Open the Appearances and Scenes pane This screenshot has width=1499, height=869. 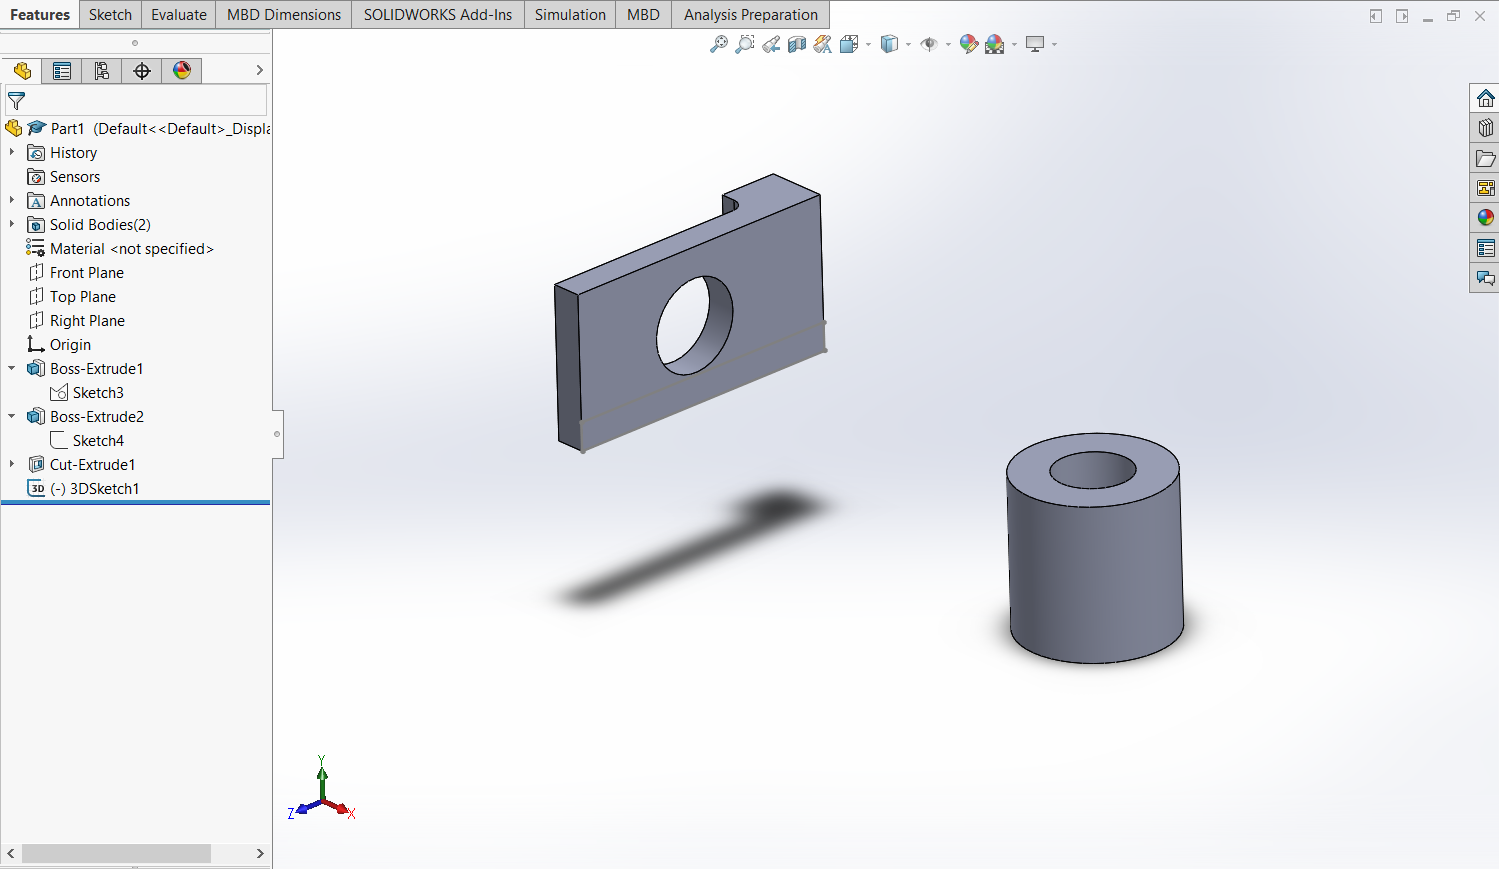(182, 70)
